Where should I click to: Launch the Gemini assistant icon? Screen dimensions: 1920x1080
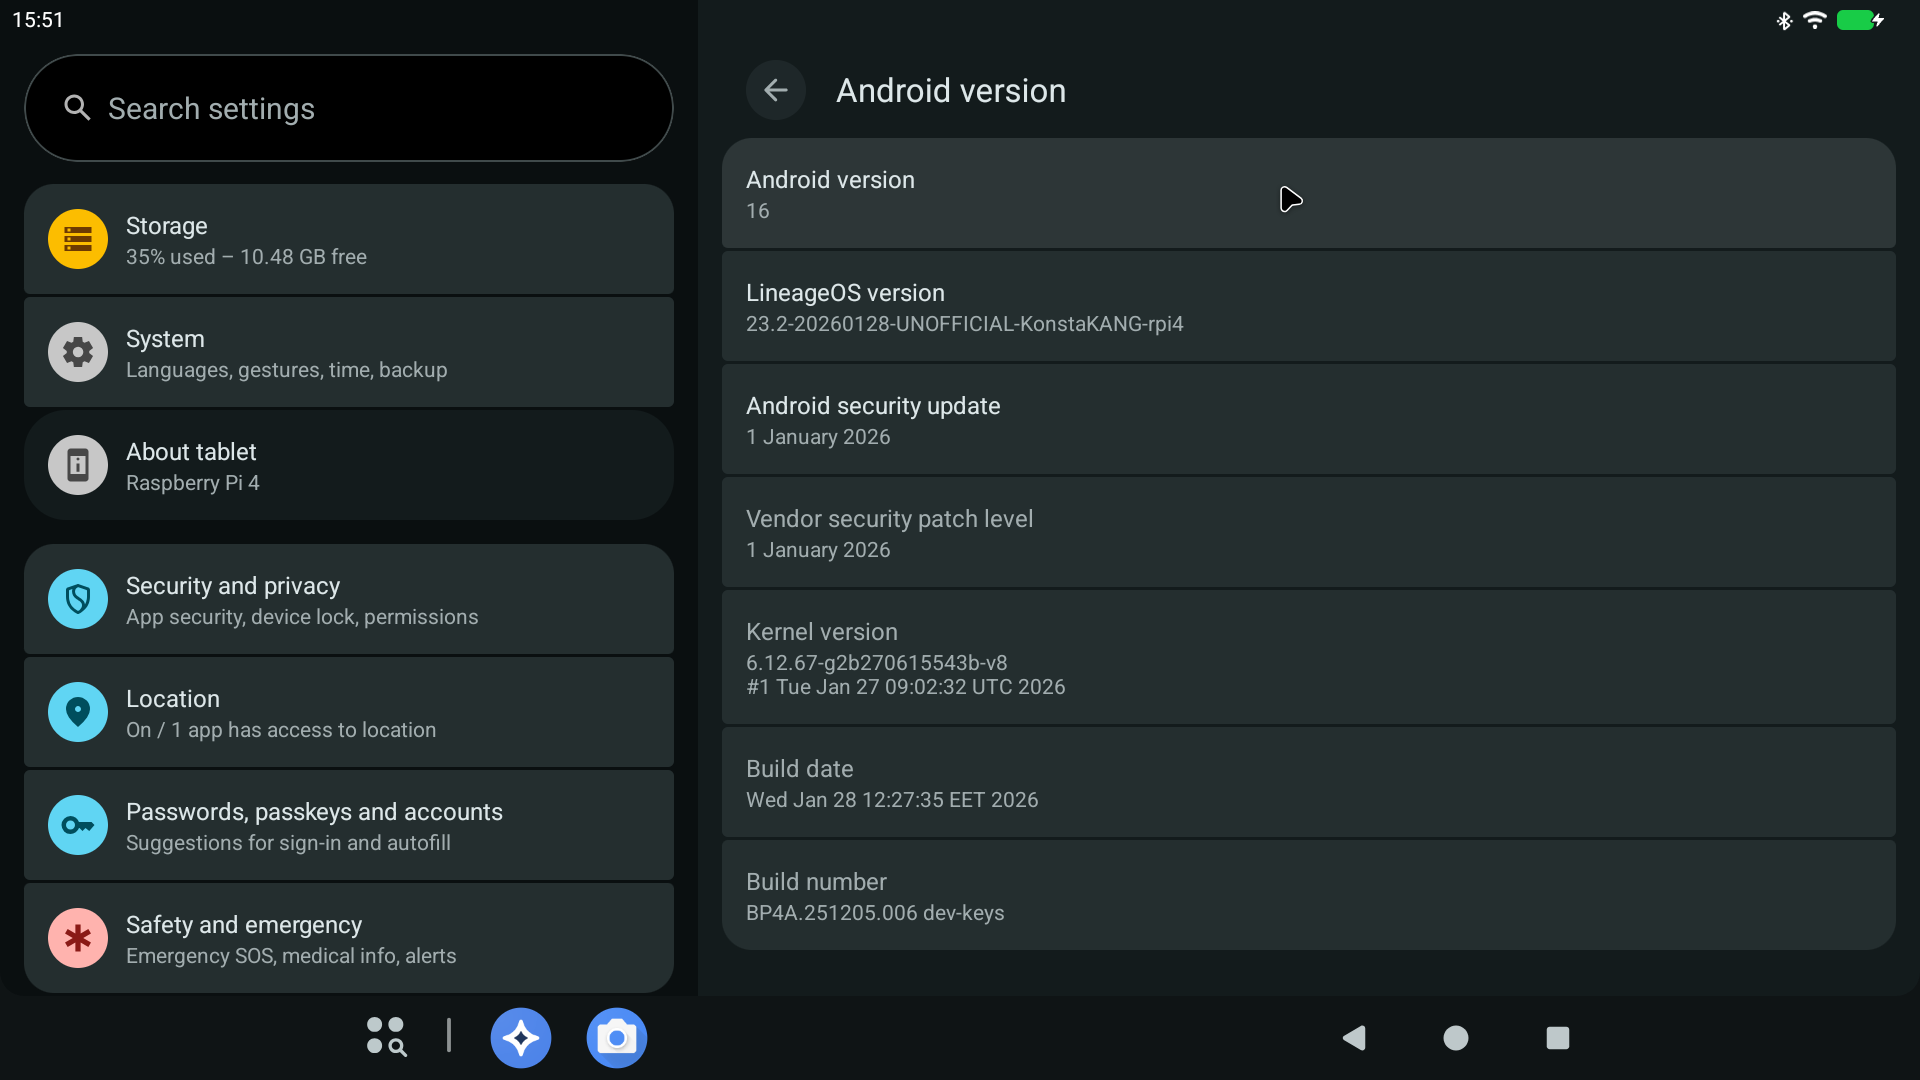(520, 1037)
